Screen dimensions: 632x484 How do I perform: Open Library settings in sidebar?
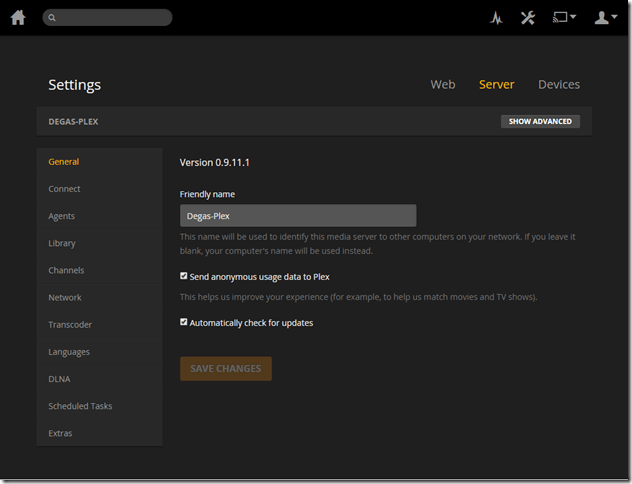point(62,243)
